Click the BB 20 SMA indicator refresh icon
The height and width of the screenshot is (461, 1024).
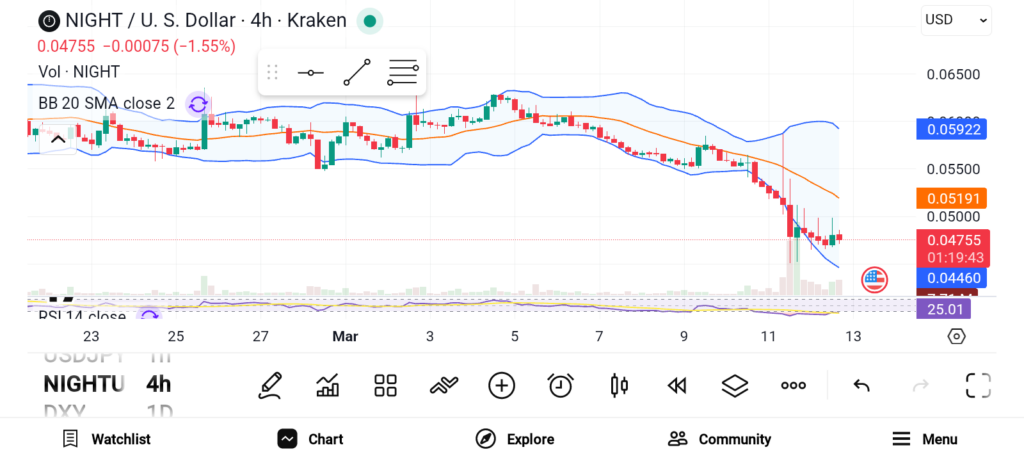[x=198, y=104]
